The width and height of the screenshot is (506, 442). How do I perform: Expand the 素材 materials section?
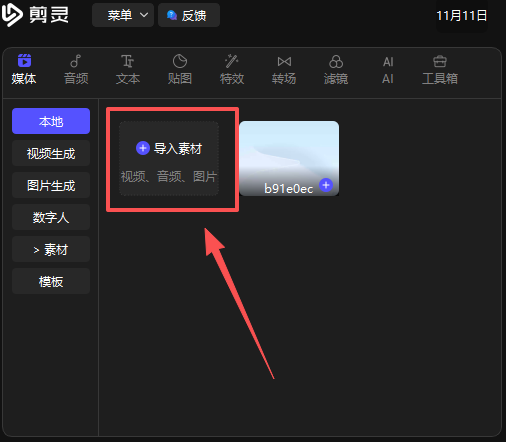tap(51, 249)
